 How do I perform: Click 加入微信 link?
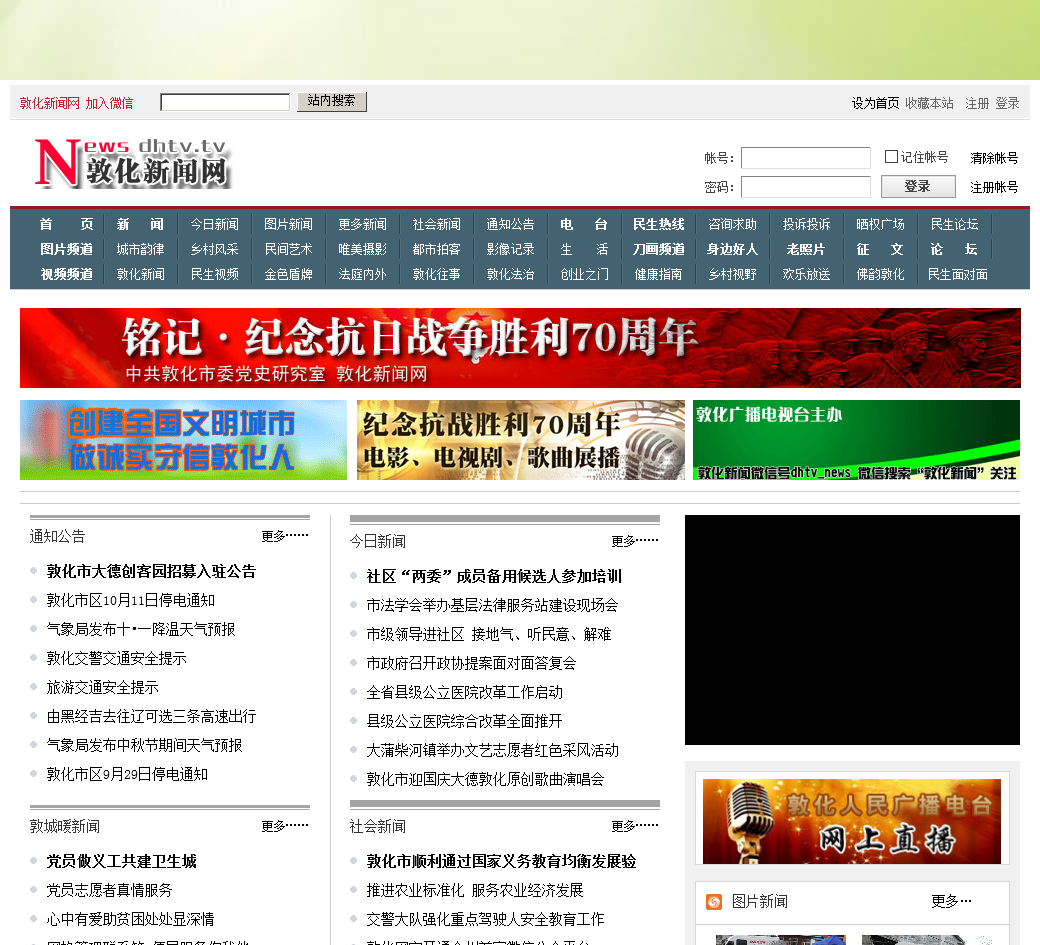[x=109, y=103]
